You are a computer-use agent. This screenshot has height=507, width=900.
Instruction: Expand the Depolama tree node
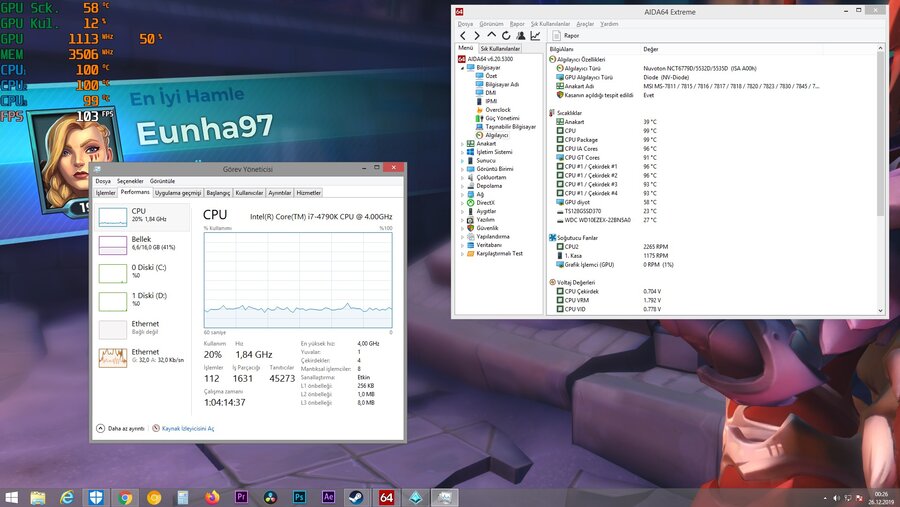pyautogui.click(x=463, y=186)
